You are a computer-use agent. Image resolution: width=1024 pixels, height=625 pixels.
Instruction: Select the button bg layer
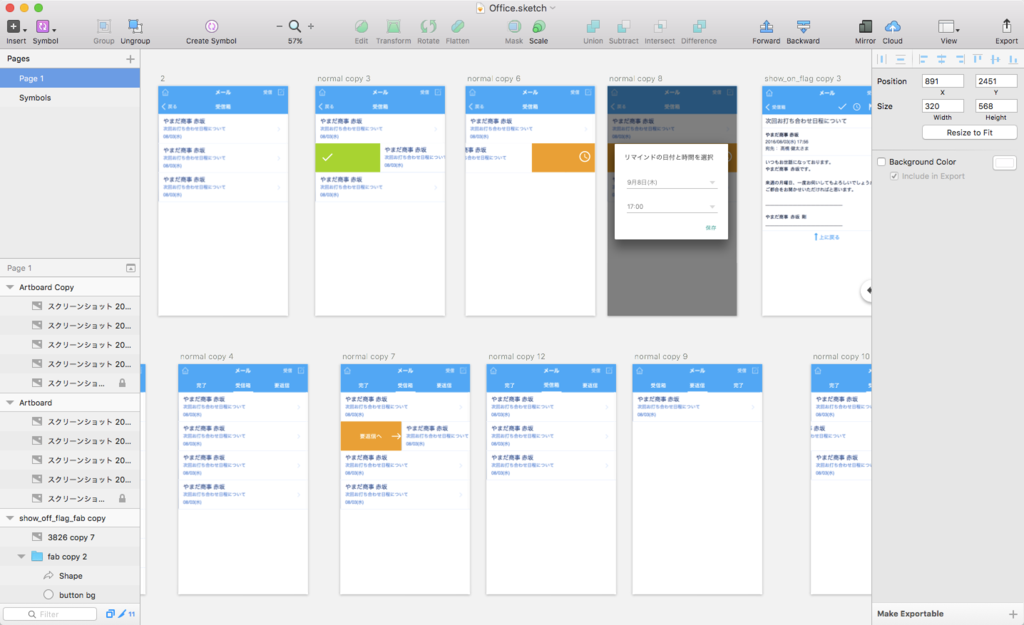(x=70, y=595)
